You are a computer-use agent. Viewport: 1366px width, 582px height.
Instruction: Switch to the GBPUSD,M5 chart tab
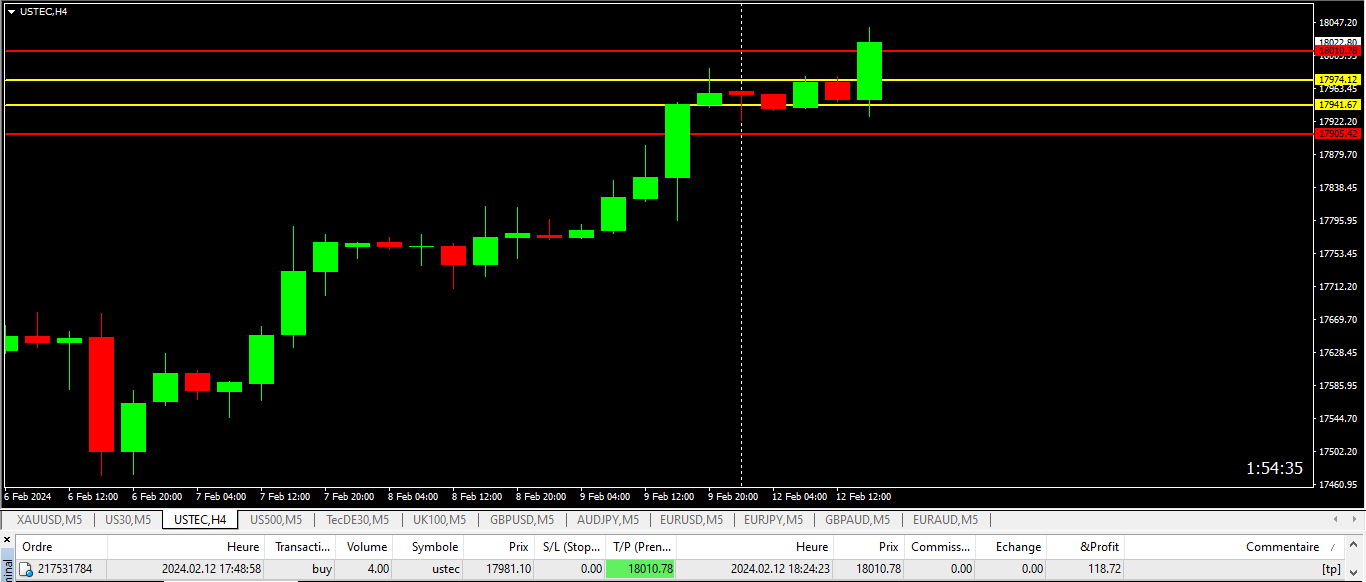pyautogui.click(x=521, y=520)
